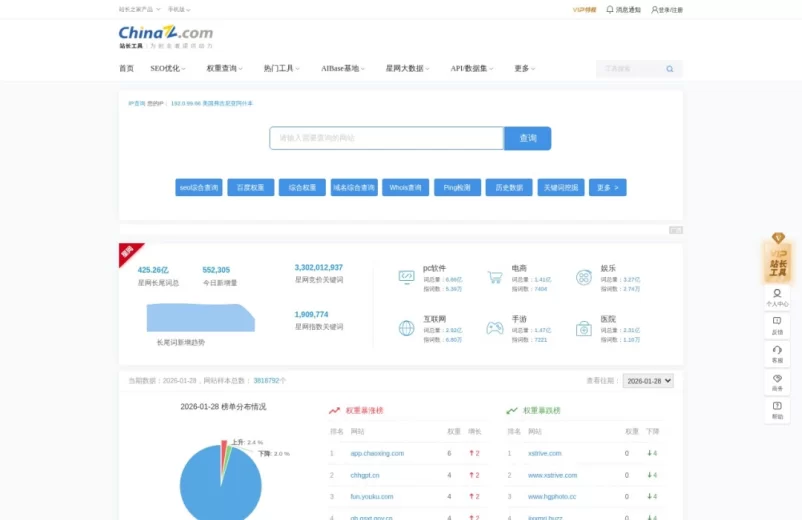Click the blue 查询 button

coord(527,139)
